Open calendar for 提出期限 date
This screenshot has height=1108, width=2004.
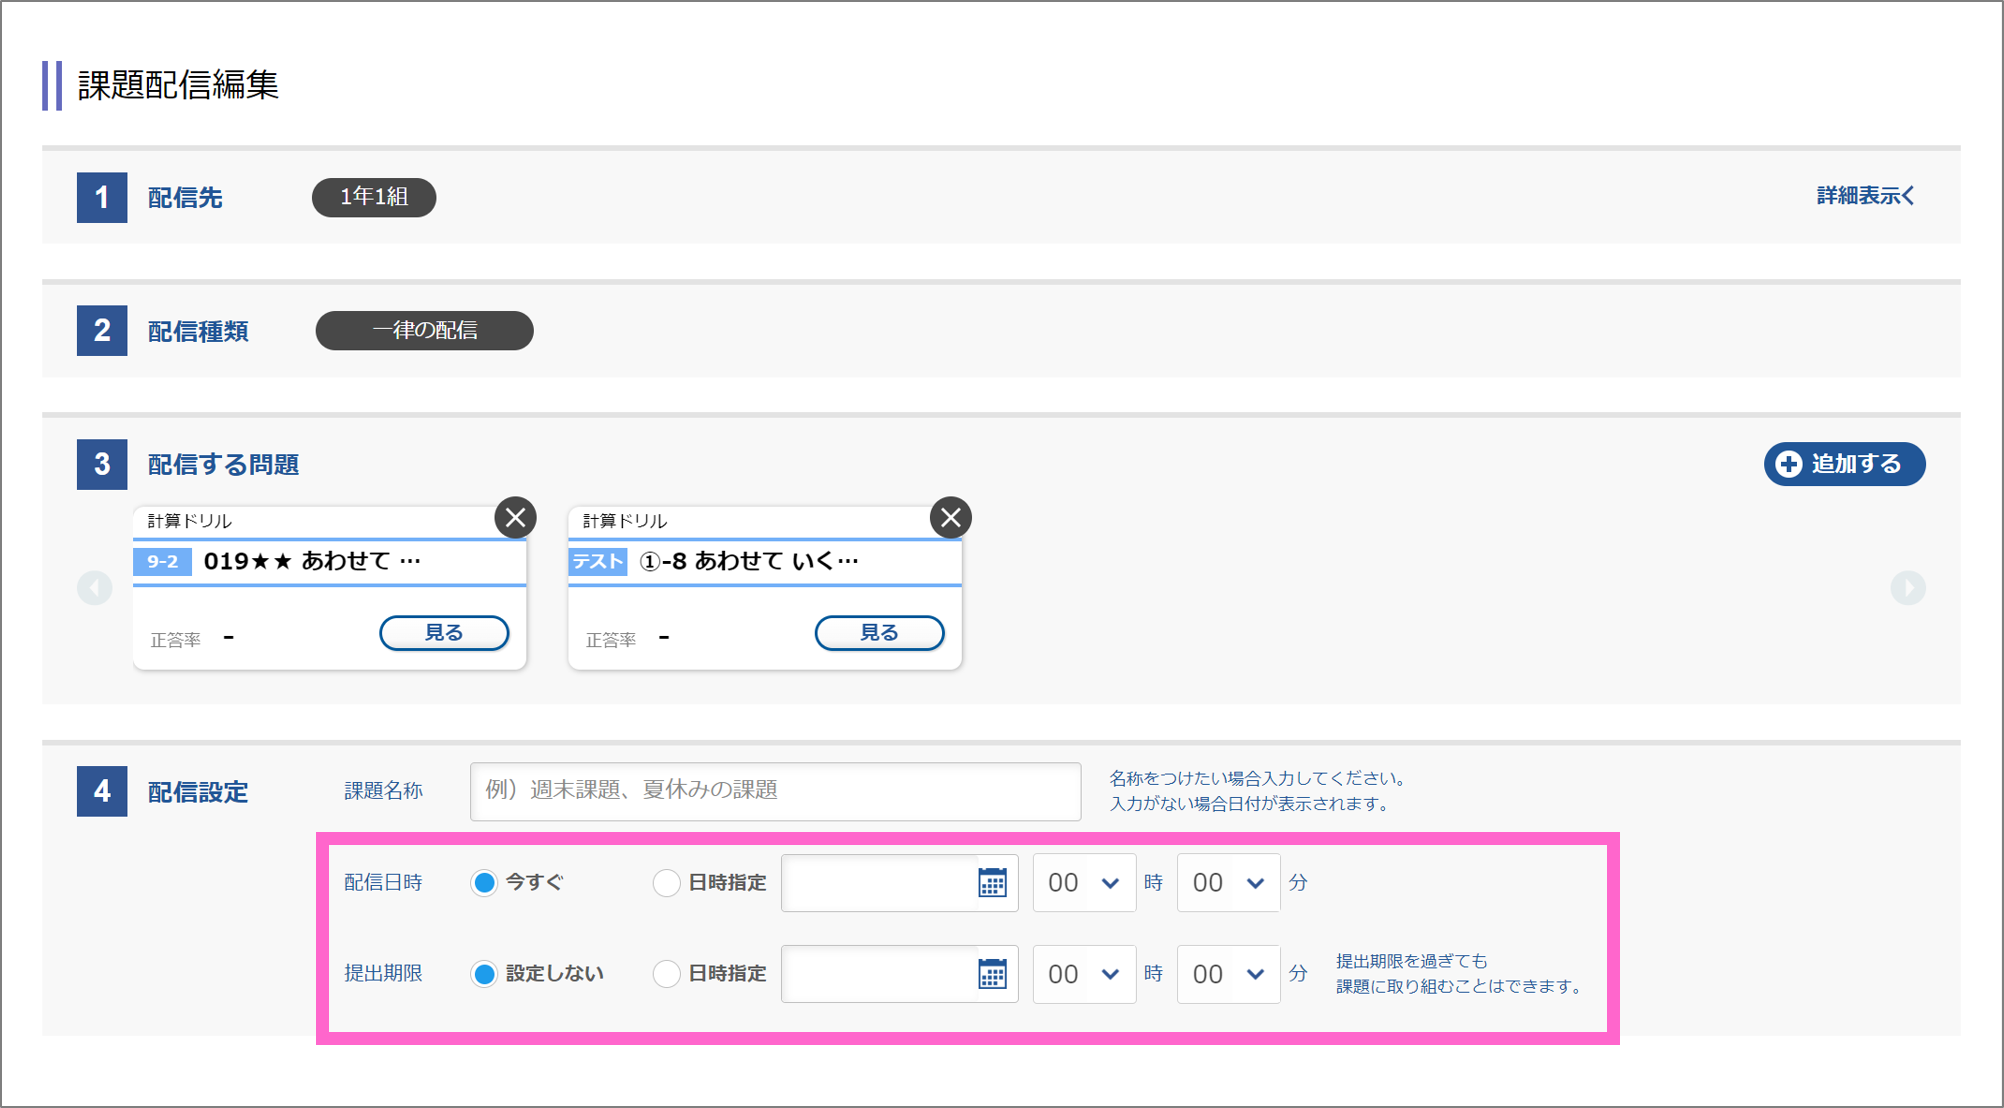pos(992,974)
